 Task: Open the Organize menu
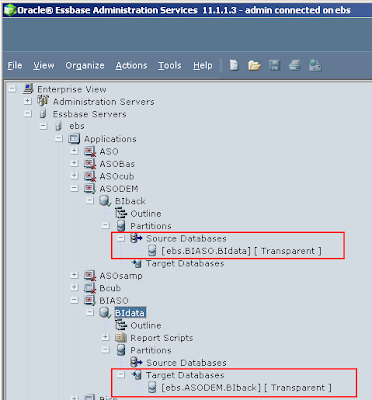[85, 65]
